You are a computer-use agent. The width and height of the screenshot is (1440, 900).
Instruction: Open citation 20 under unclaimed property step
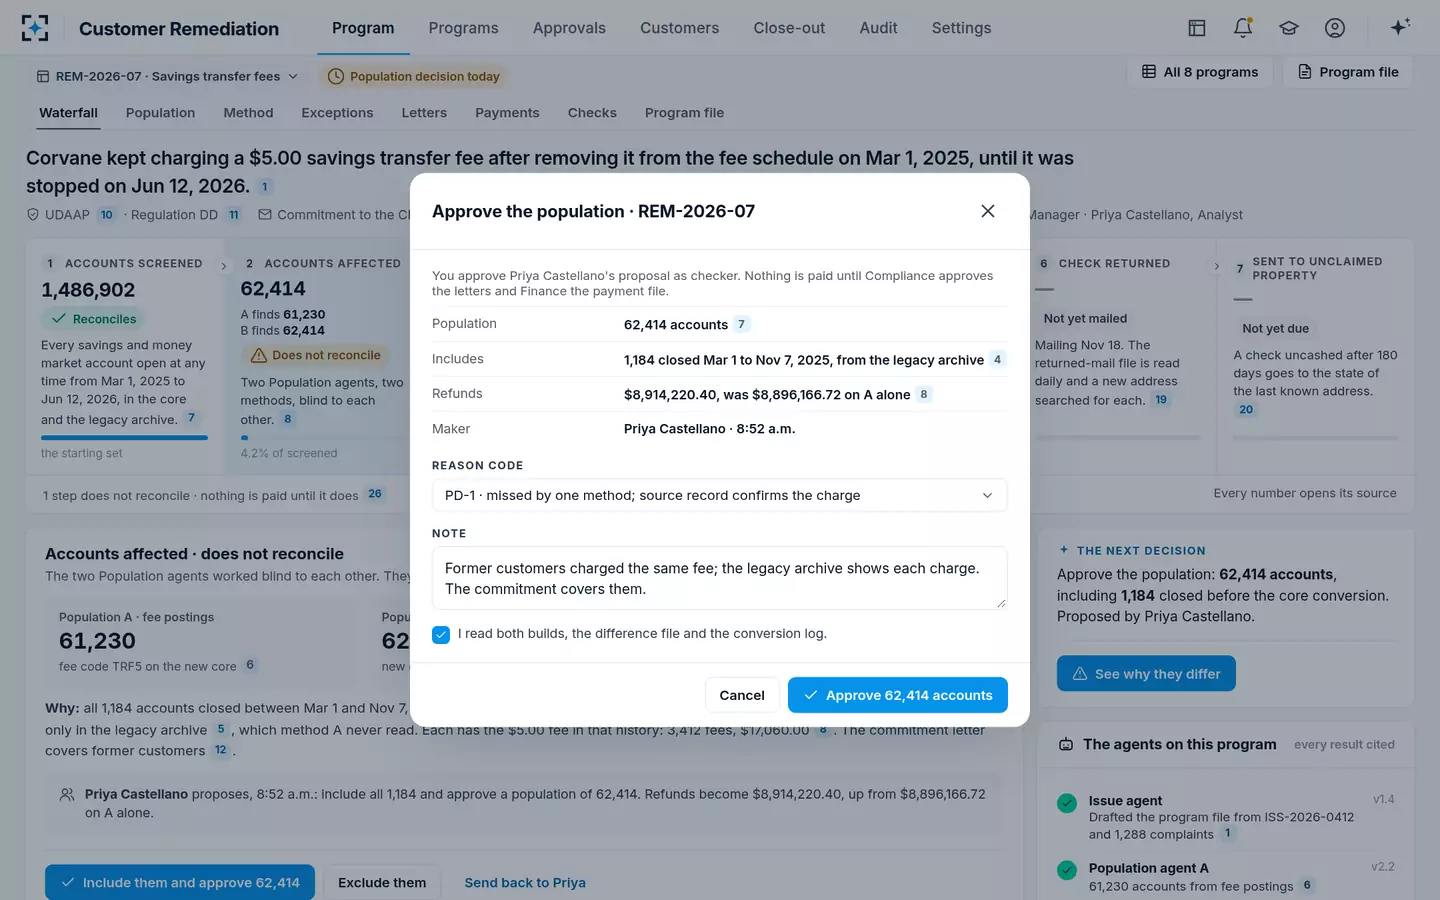click(x=1246, y=409)
